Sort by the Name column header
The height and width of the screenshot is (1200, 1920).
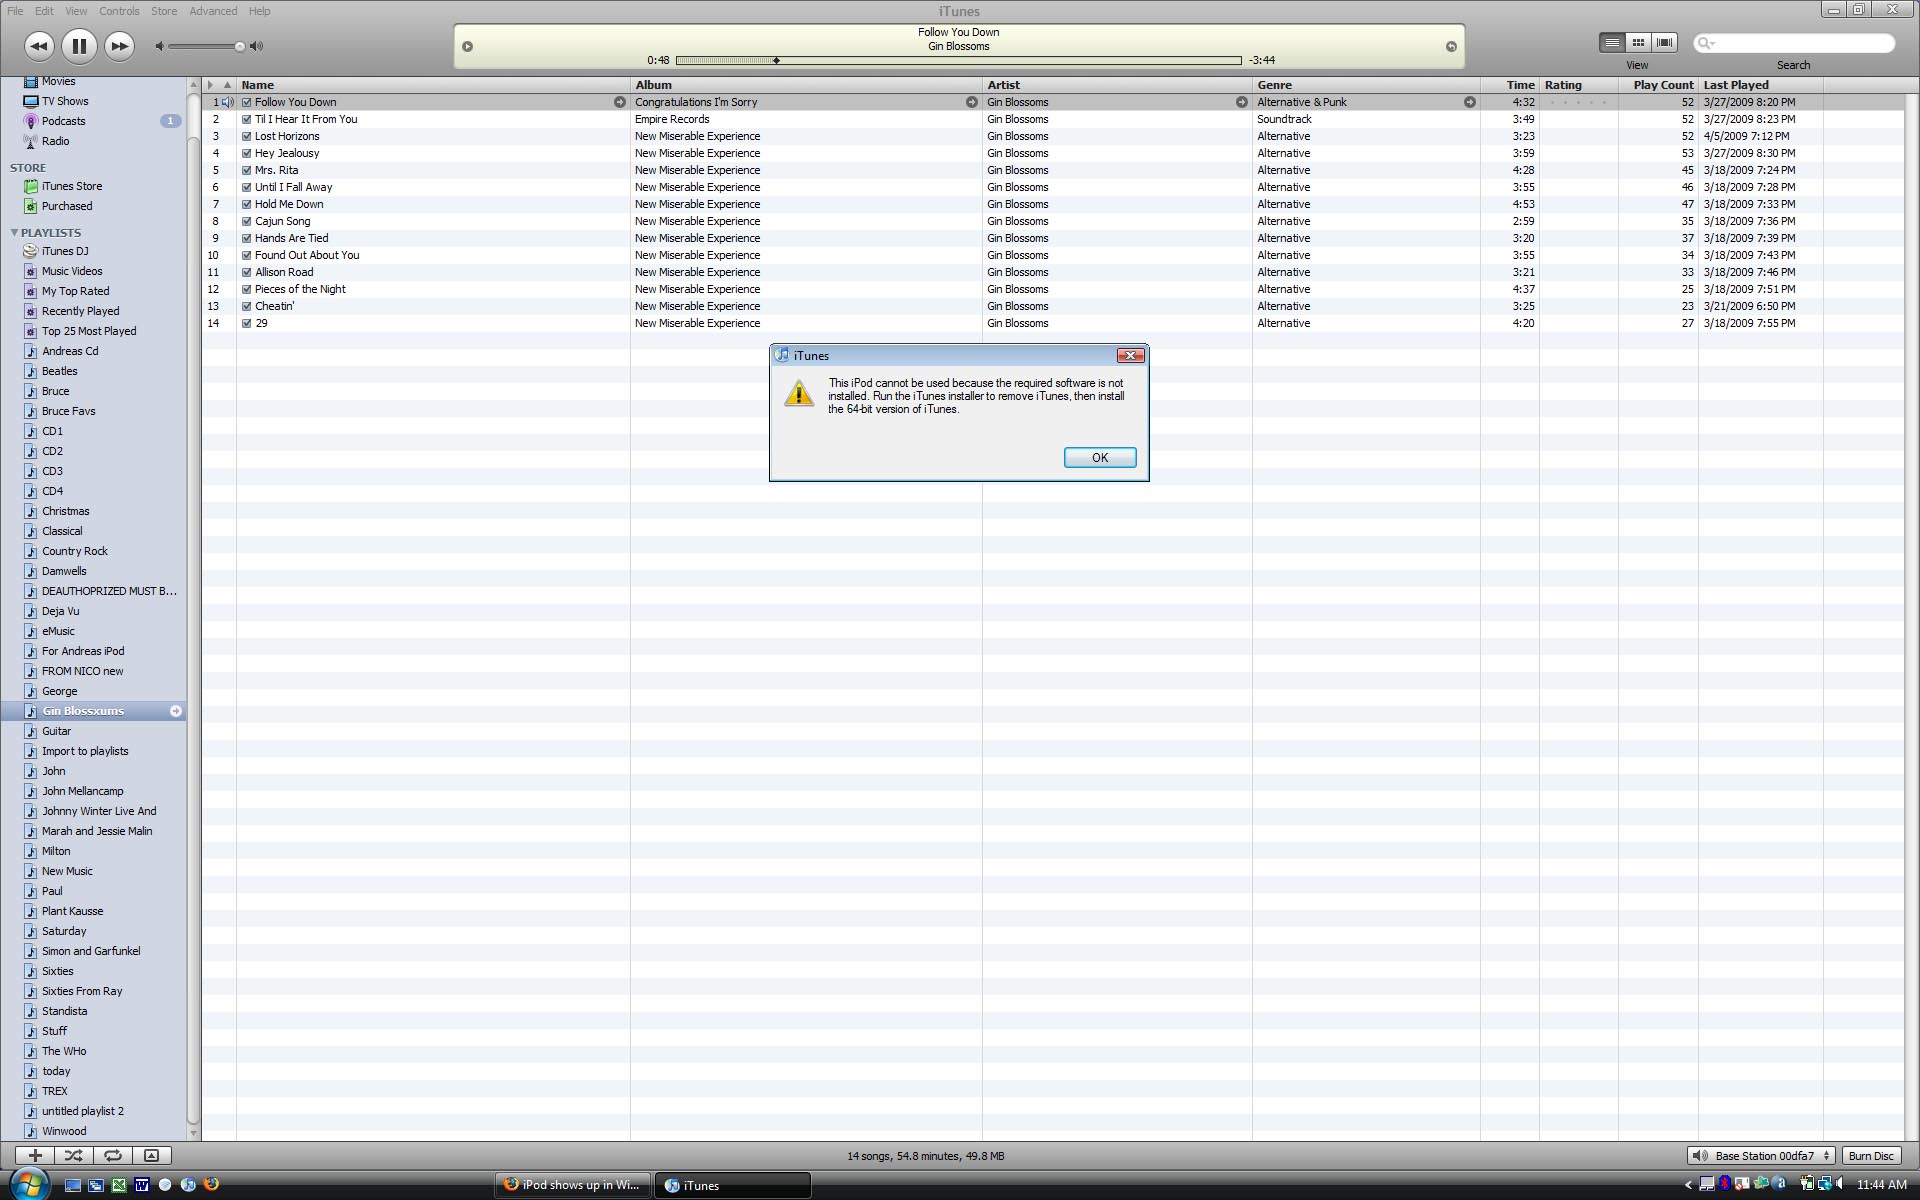point(433,85)
